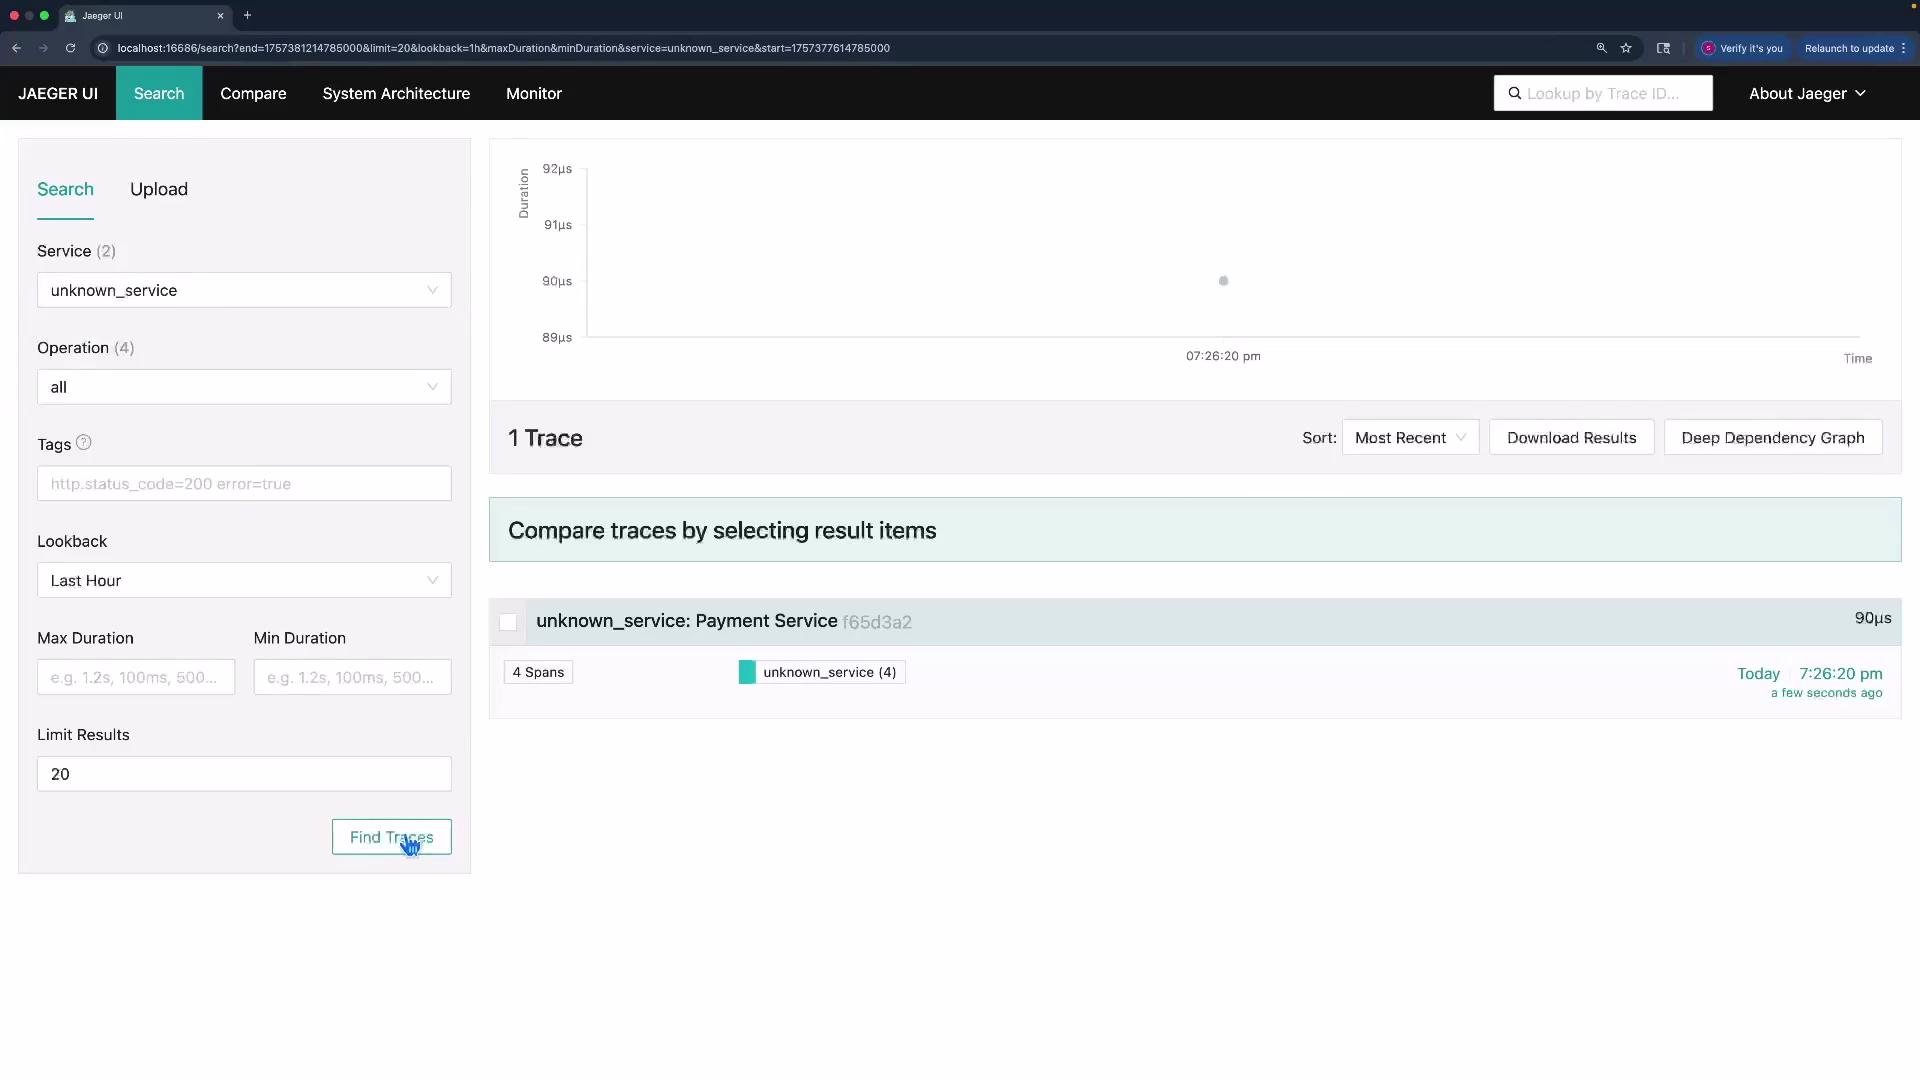Click the 90µs trace duration label
This screenshot has width=1920, height=1080.
1873,618
